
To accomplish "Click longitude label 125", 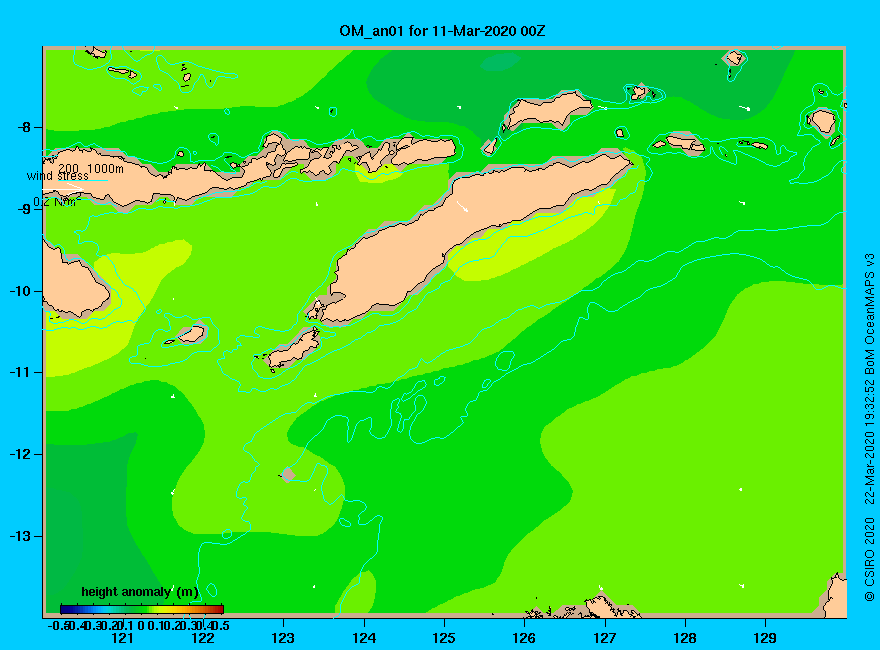I will 444,638.
